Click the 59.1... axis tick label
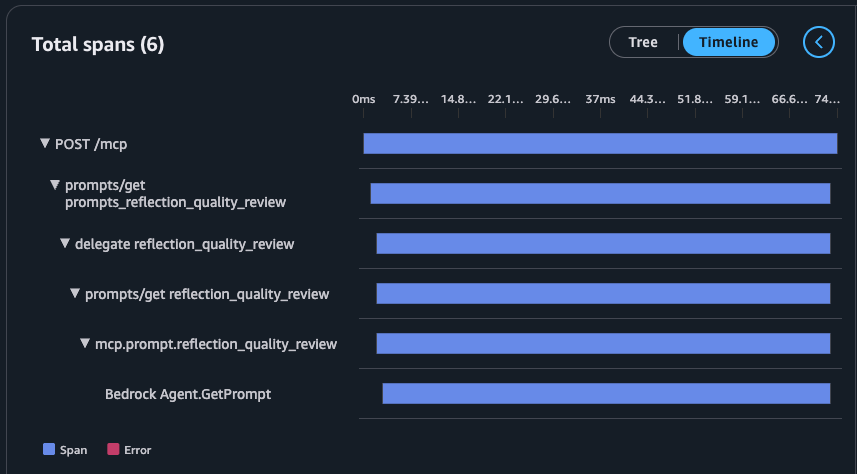 742,99
